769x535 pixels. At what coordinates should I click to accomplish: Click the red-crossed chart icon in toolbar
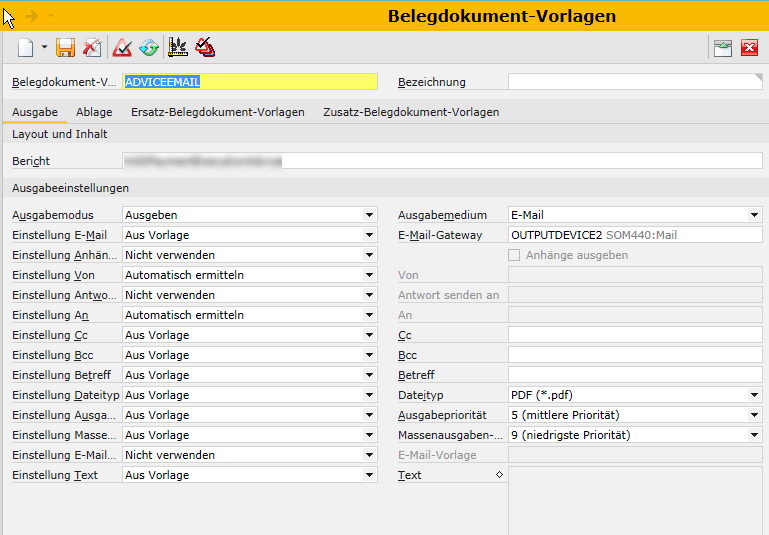pyautogui.click(x=205, y=47)
